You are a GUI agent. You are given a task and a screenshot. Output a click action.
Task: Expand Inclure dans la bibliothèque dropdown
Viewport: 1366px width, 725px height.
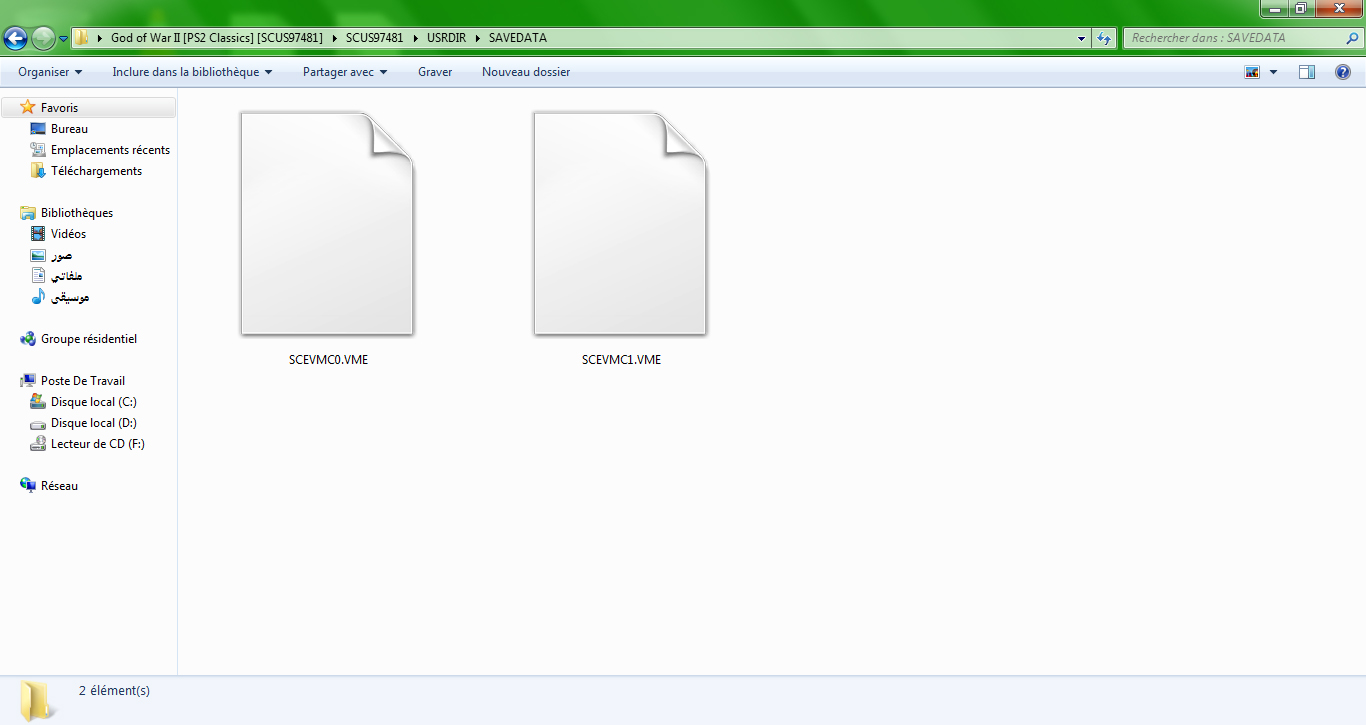coord(192,72)
